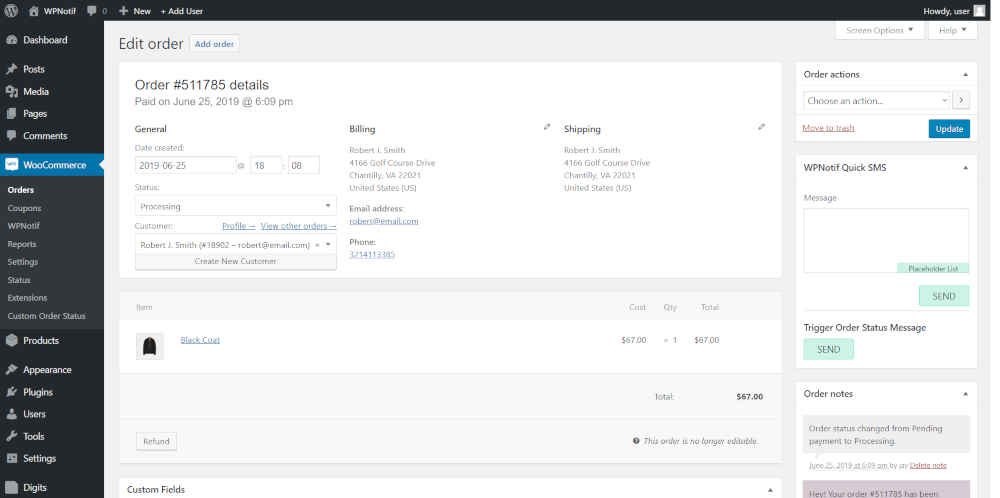Image resolution: width=1000 pixels, height=498 pixels.
Task: Open the Appearance sidebar menu
Action: pyautogui.click(x=47, y=369)
